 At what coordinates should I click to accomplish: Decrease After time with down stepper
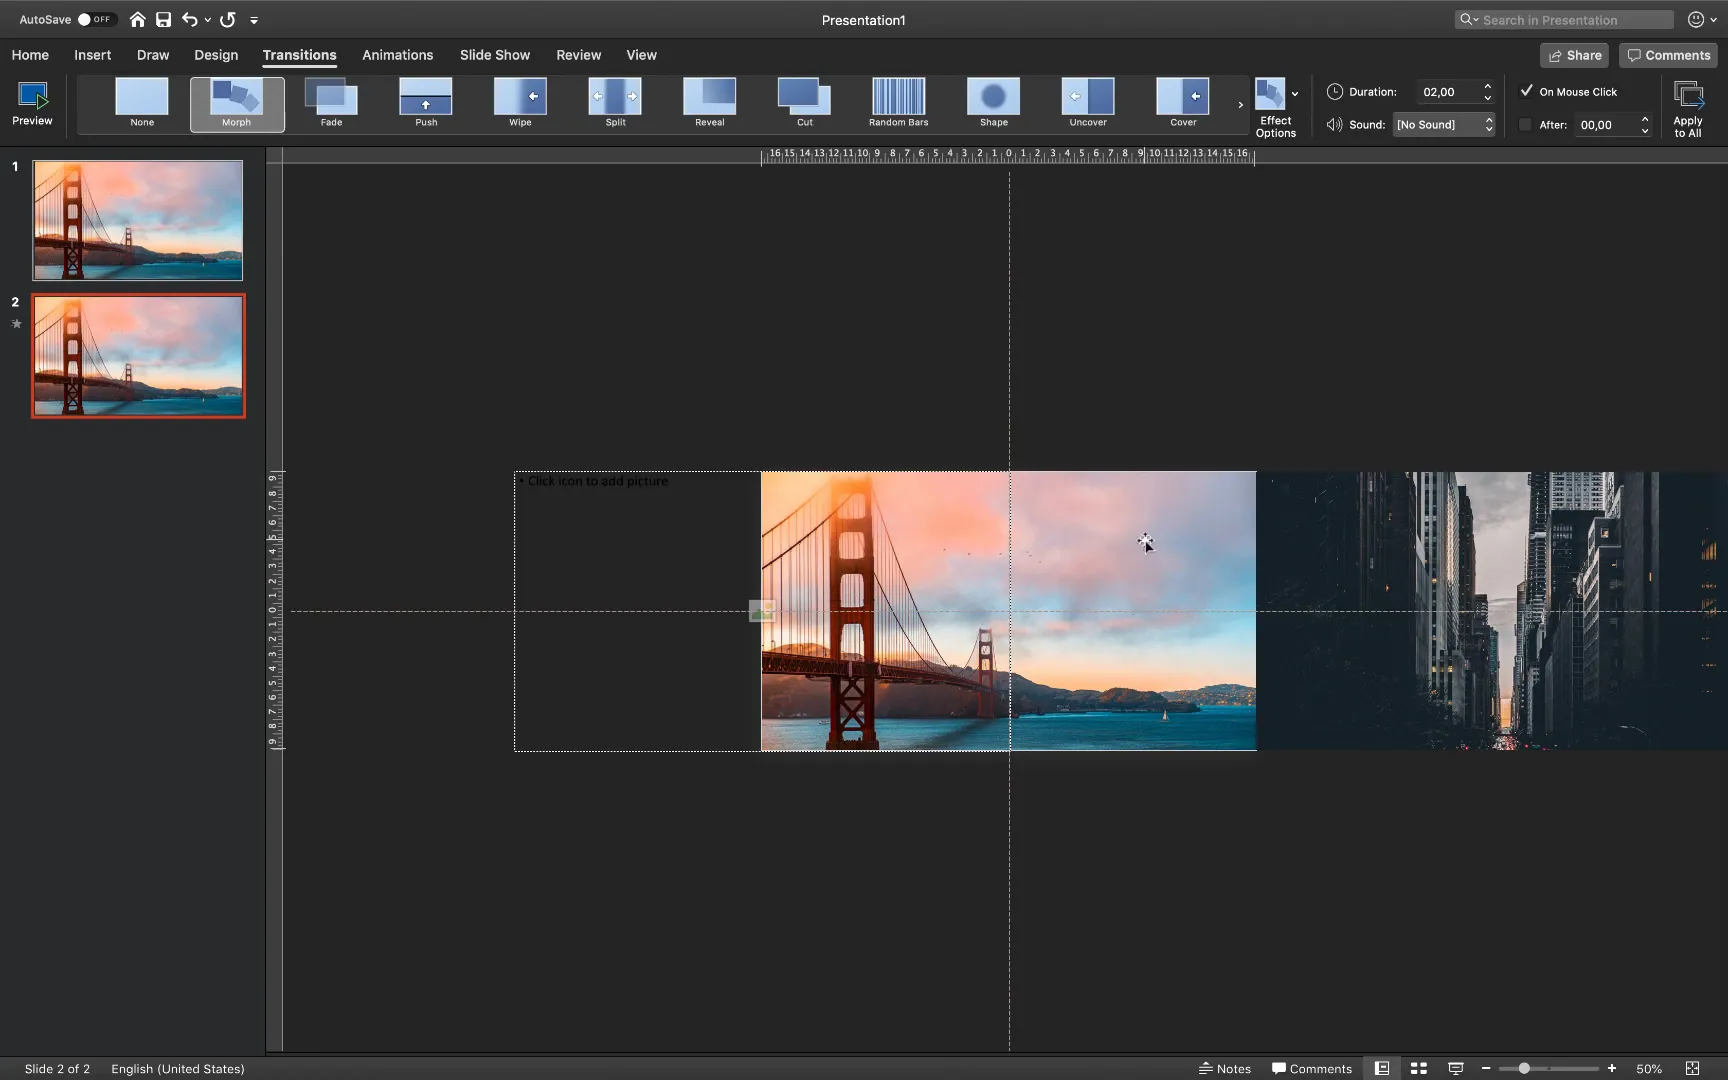point(1644,130)
